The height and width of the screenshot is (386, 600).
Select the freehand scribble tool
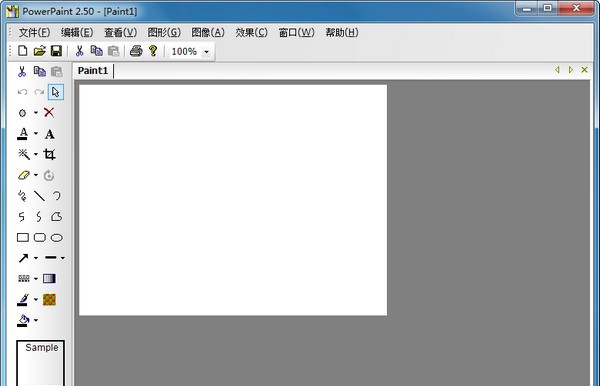point(22,196)
